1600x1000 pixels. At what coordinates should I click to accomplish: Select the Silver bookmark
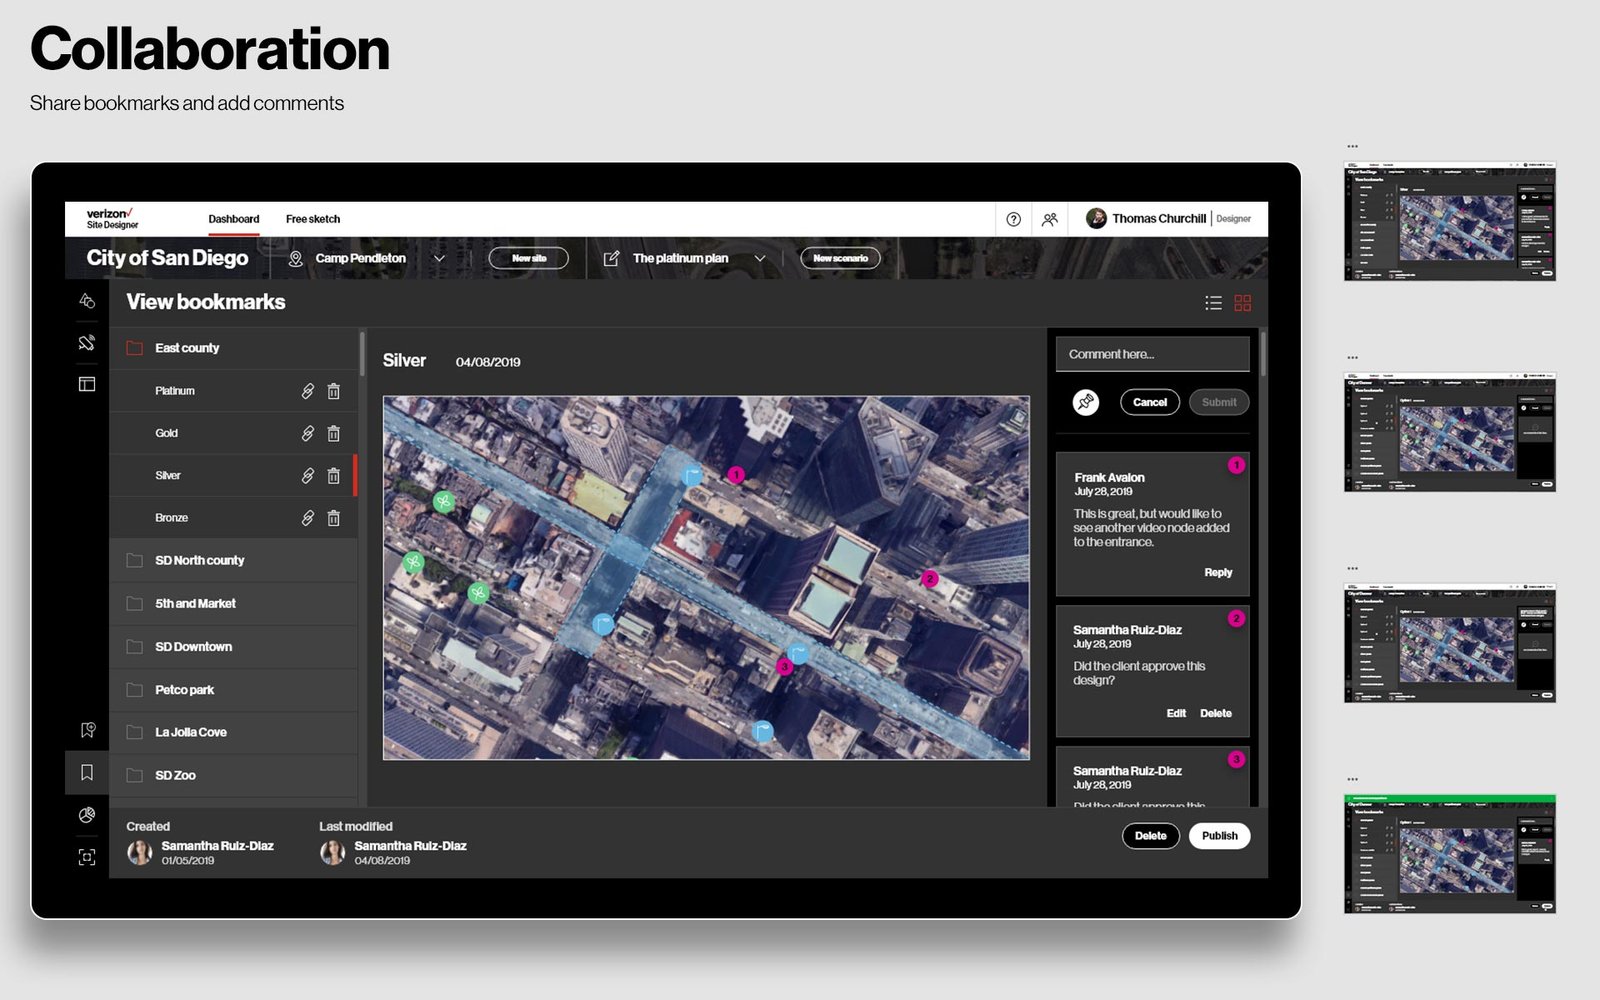[x=168, y=476]
